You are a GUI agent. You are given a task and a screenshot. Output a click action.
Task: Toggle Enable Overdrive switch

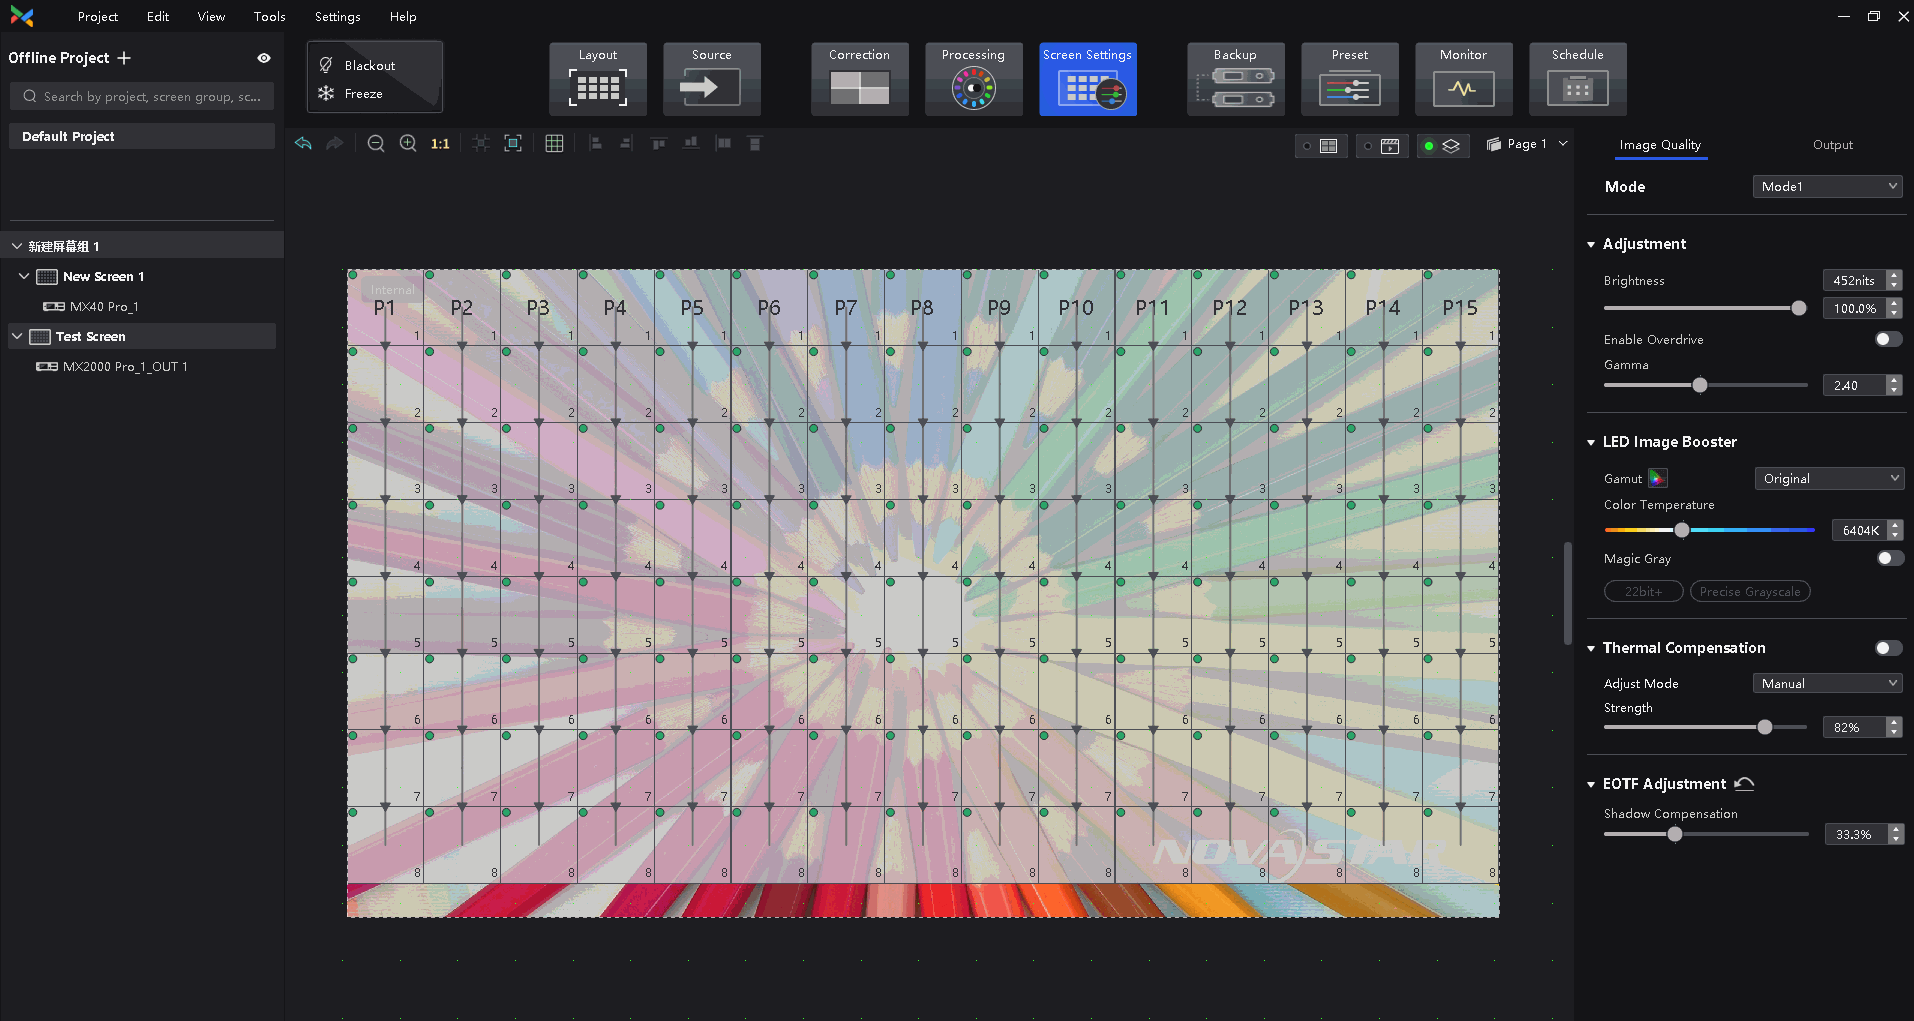1888,339
